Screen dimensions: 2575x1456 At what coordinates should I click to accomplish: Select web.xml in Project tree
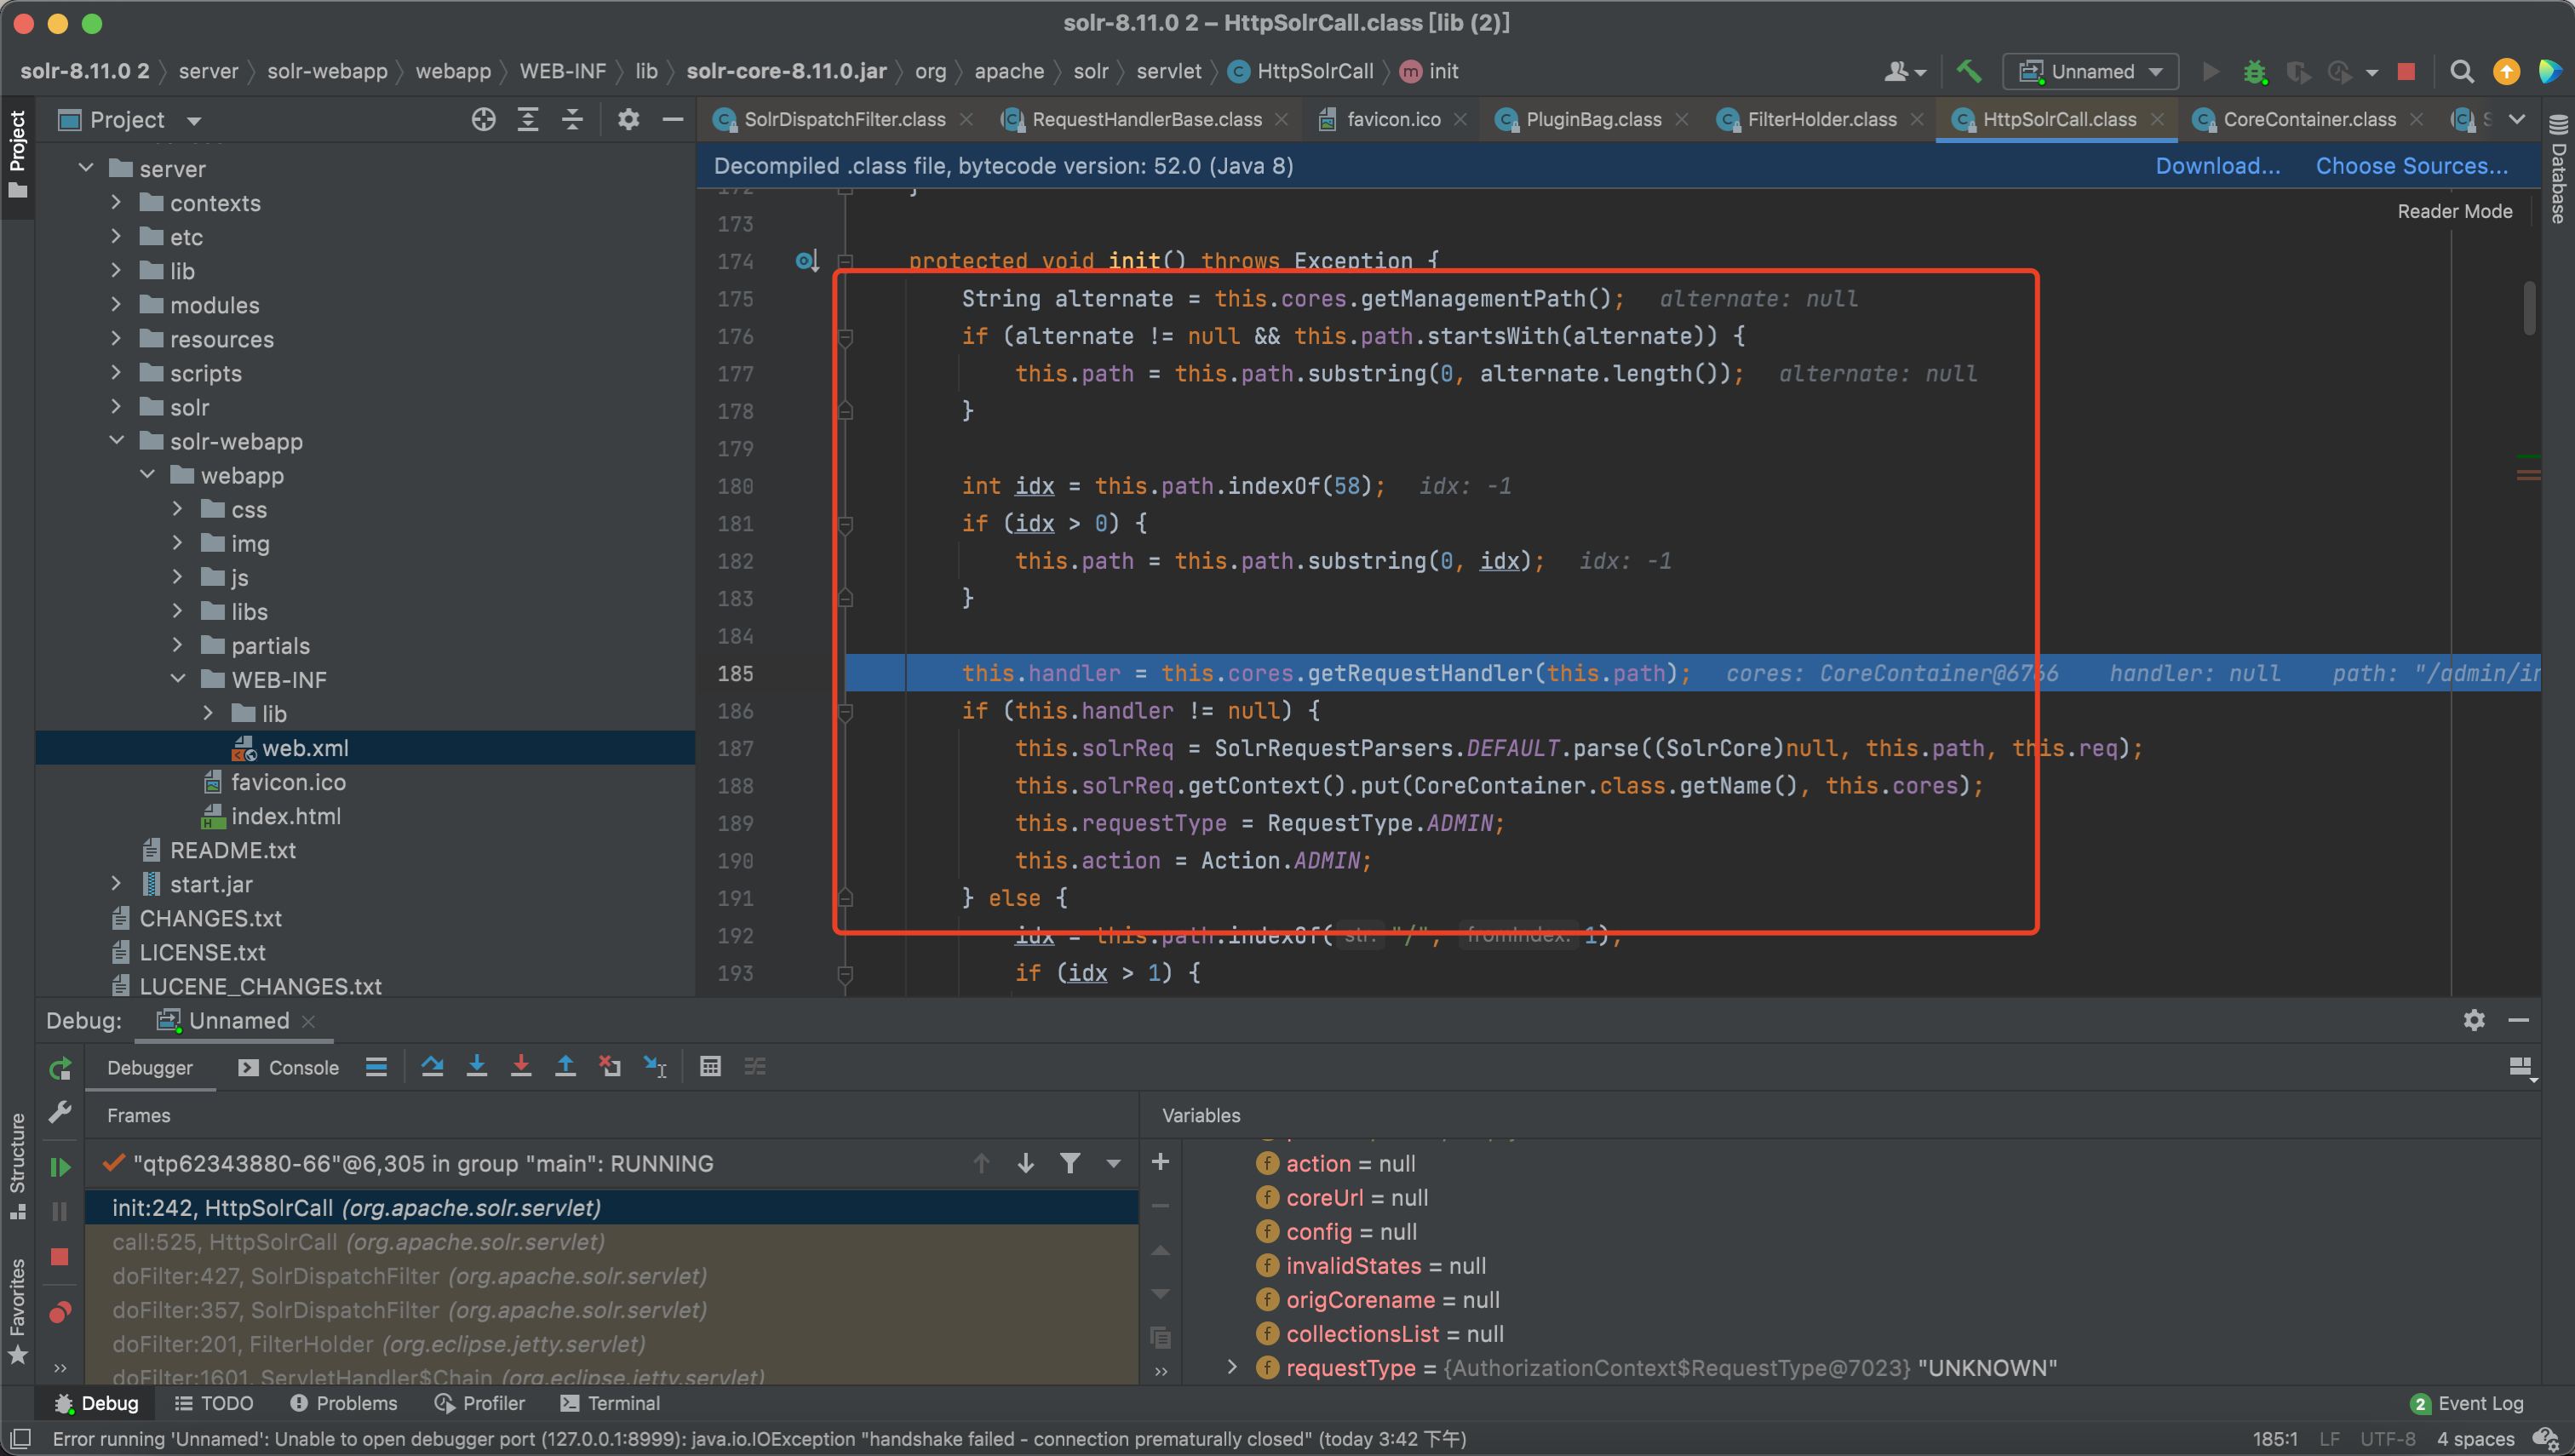point(365,747)
